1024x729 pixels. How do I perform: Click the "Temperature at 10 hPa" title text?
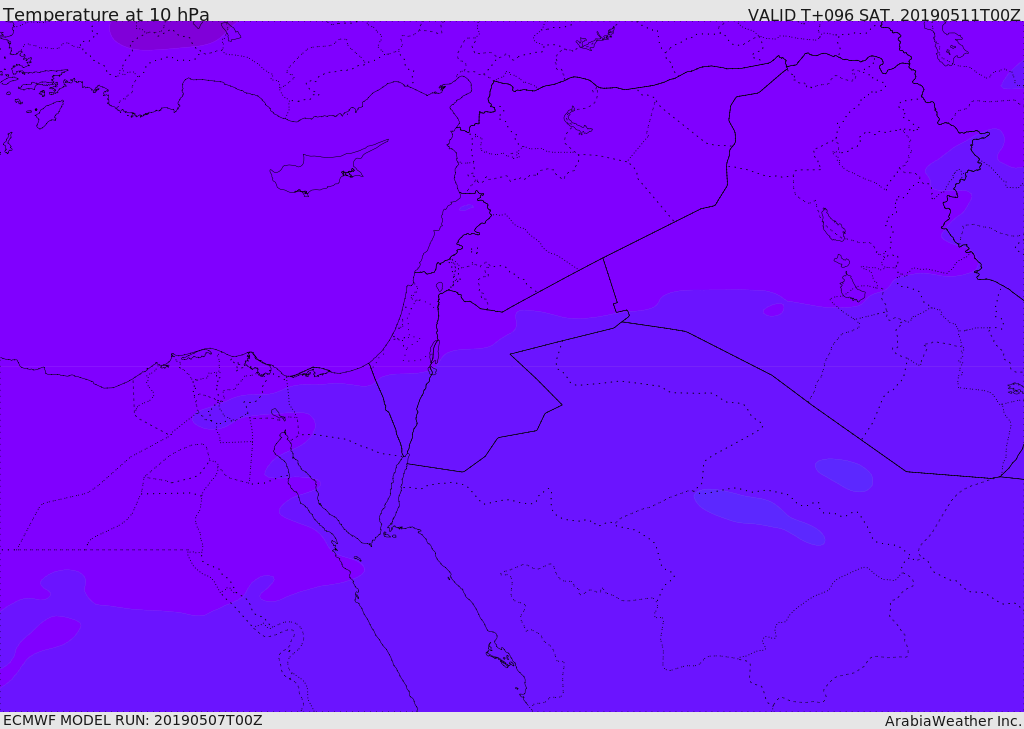106,14
